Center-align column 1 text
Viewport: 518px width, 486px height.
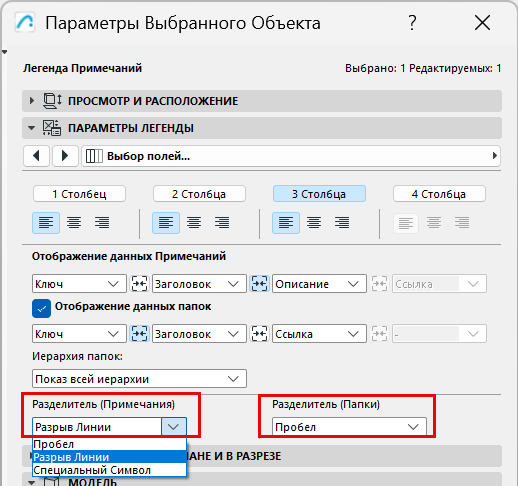tap(74, 223)
